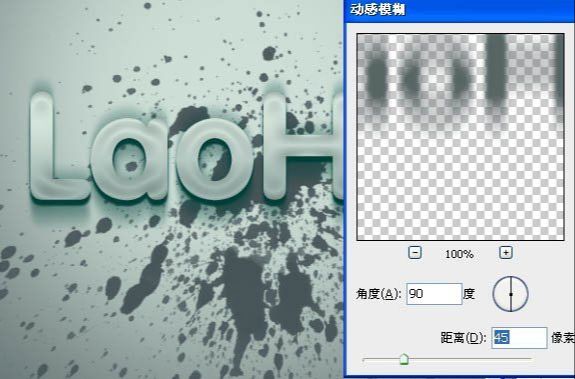Click the 动感模糊 dialog title bar
The image size is (575, 379).
(x=460, y=10)
